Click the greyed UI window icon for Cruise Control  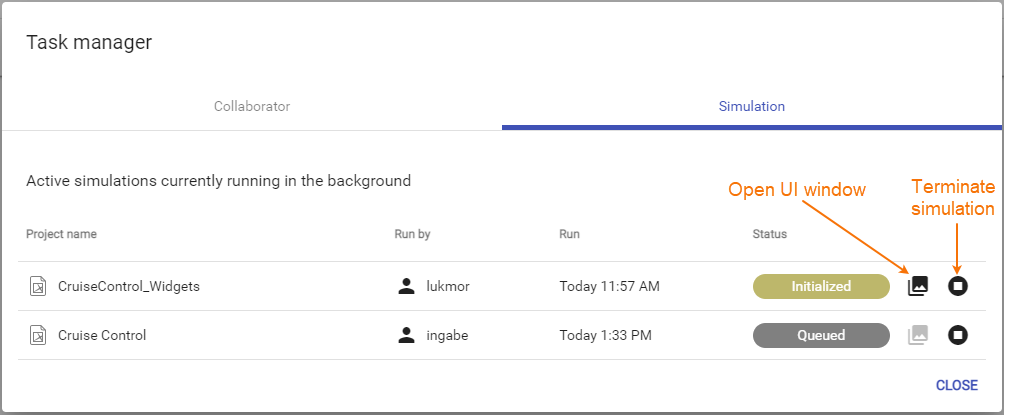pos(917,335)
